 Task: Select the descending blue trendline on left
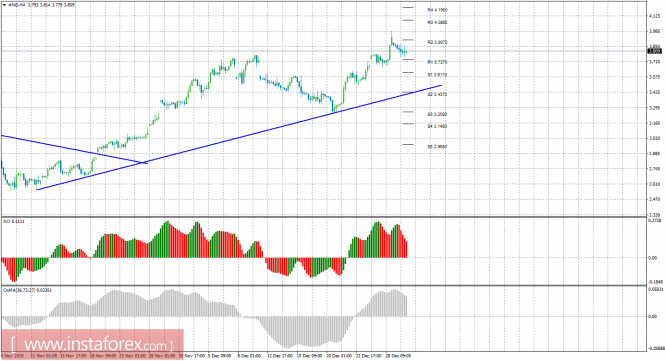pos(74,149)
